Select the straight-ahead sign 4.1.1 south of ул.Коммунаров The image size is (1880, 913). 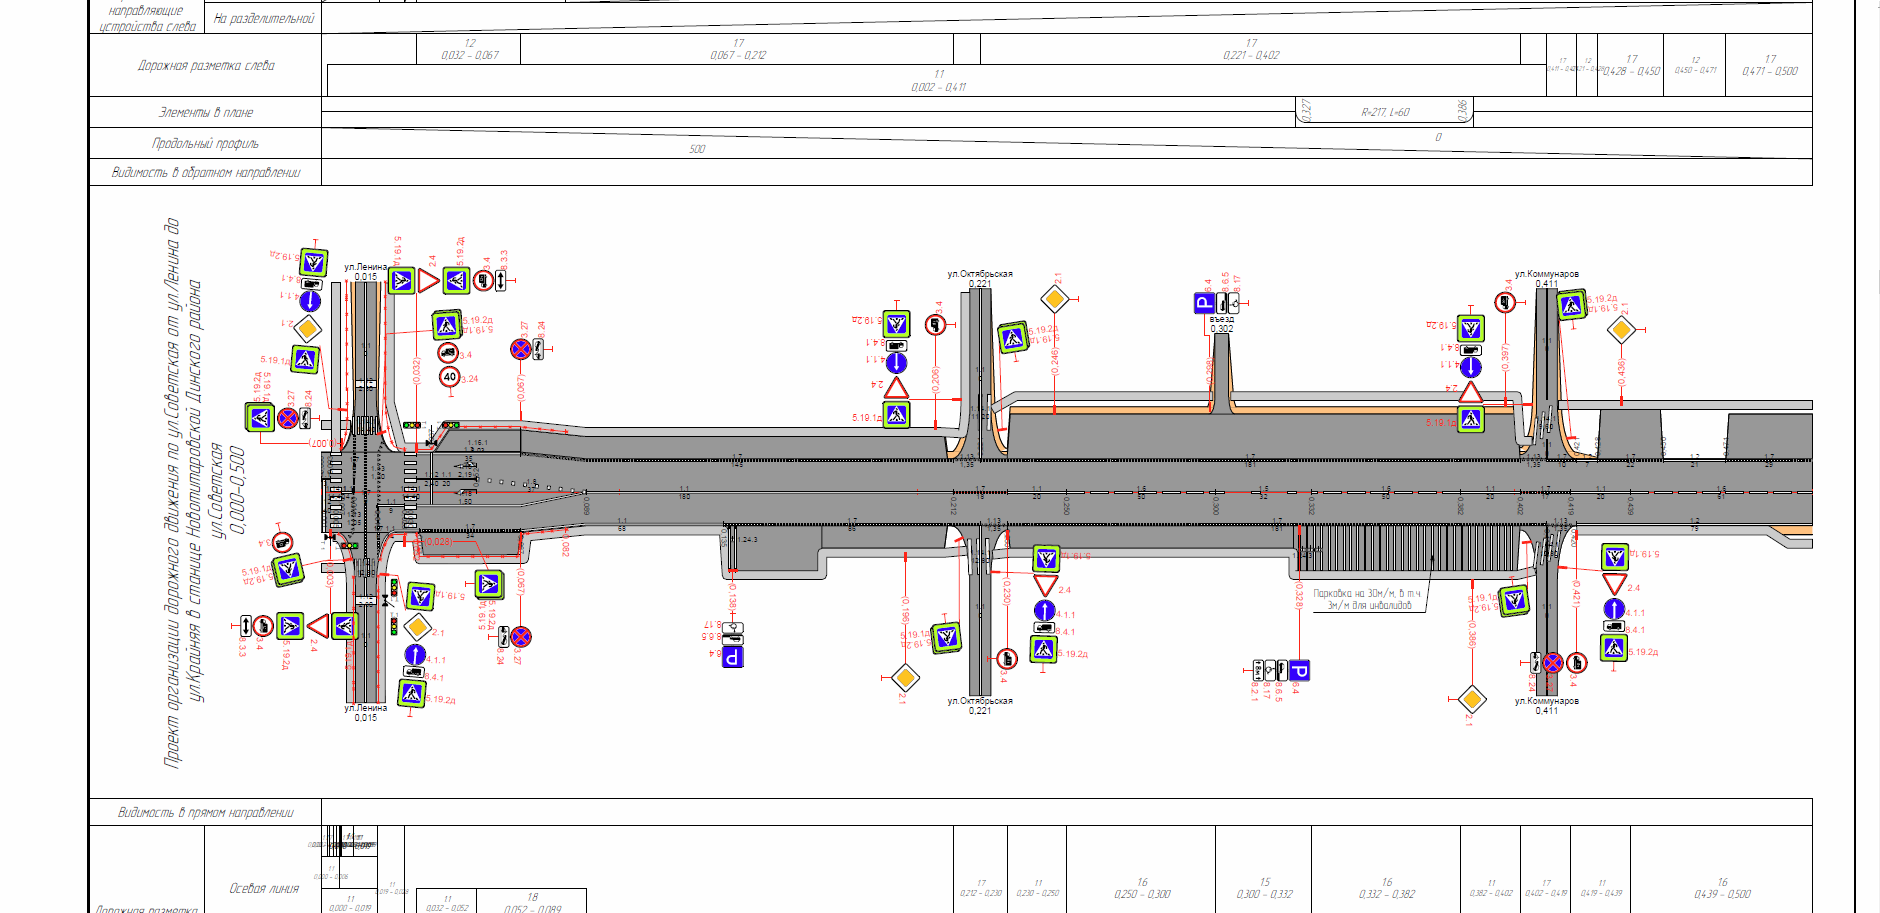[x=1614, y=608]
